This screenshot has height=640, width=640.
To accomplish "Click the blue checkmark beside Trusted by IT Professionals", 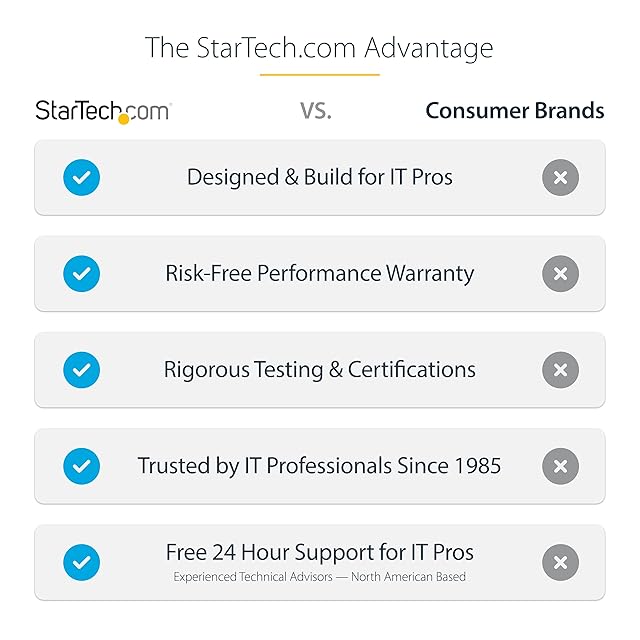I will [x=81, y=466].
